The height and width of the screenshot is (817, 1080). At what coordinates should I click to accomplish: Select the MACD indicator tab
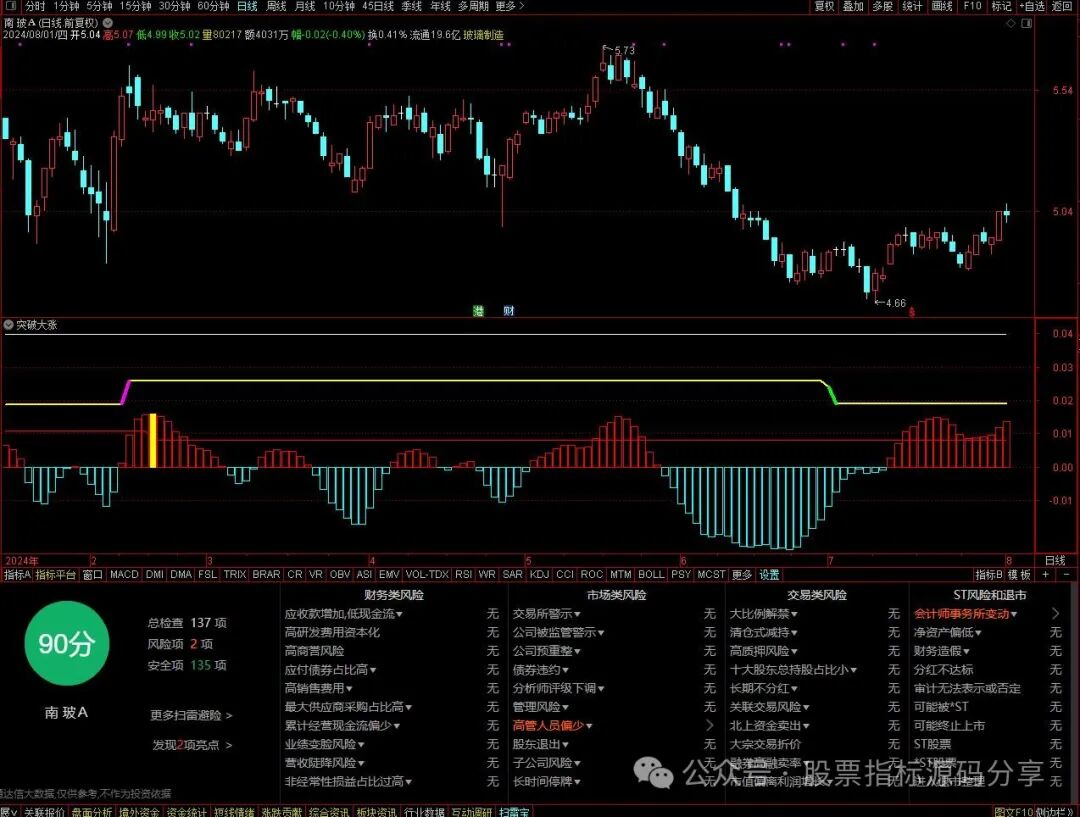pos(124,574)
